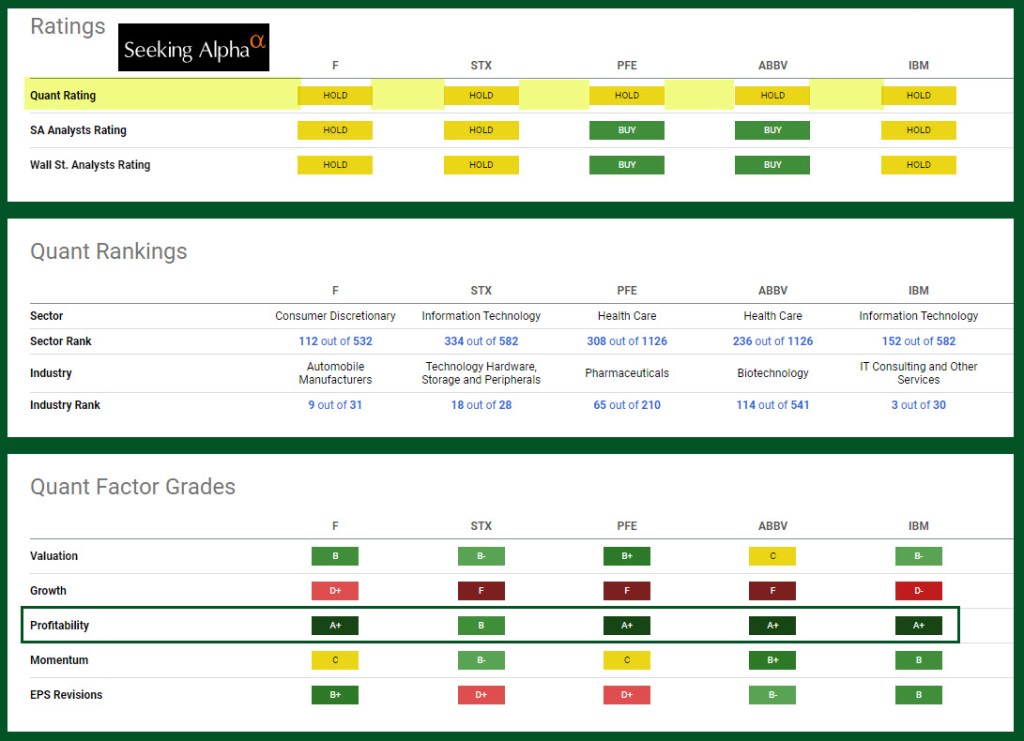Open STX sector rank 334 out of 582
1024x741 pixels.
click(x=481, y=341)
